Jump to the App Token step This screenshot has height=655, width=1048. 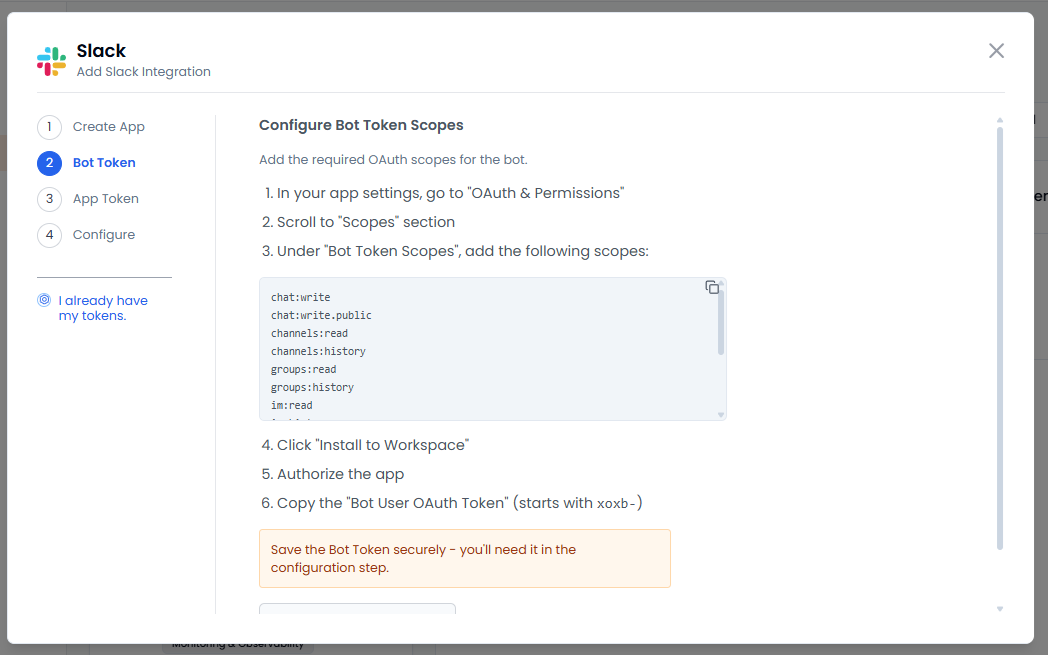point(106,199)
